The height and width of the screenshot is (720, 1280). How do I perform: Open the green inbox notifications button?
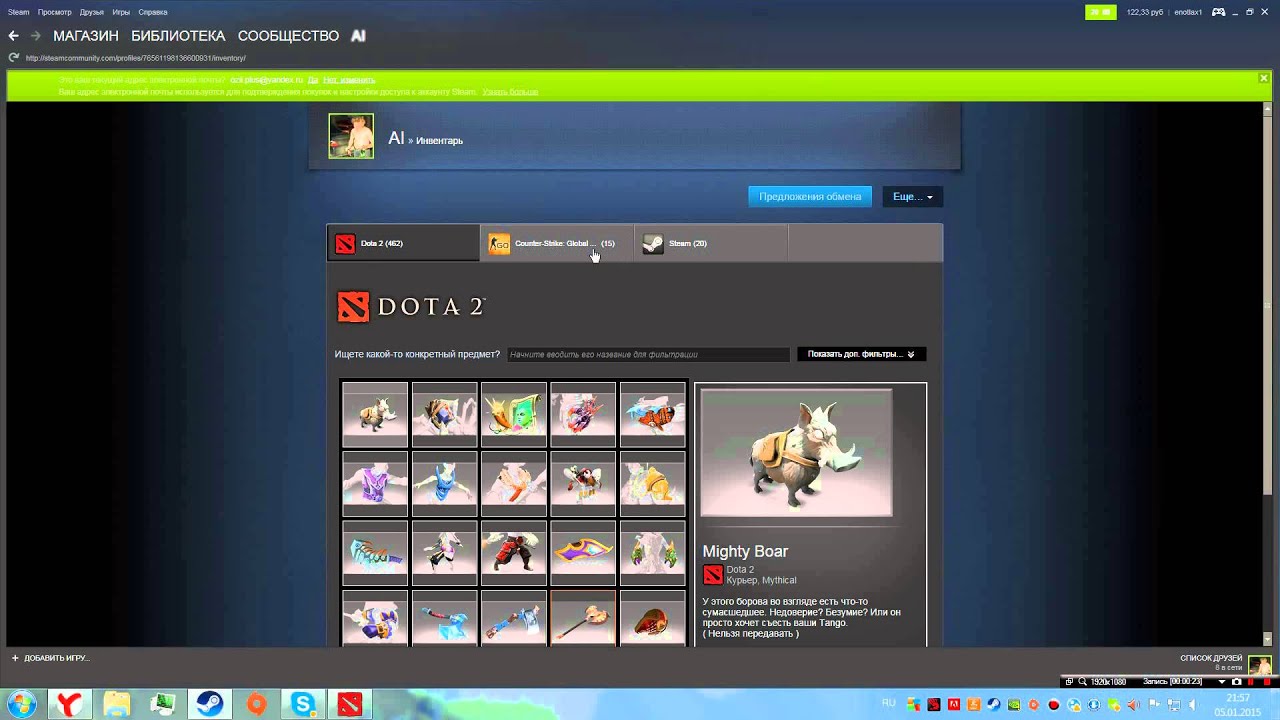tap(1100, 12)
